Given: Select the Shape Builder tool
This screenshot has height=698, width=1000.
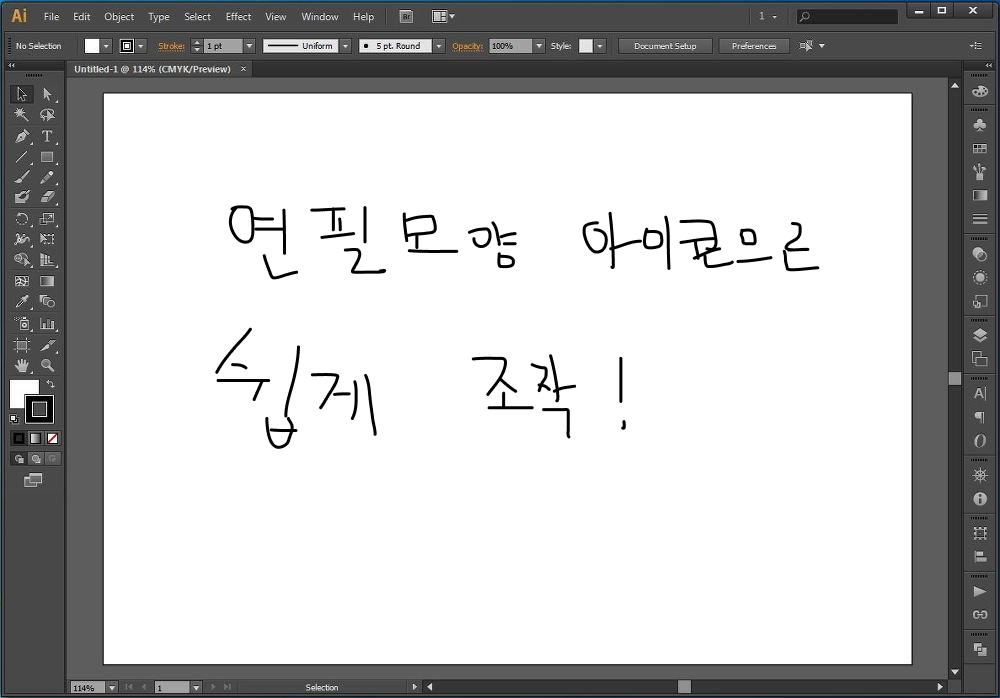Looking at the screenshot, I should click(22, 260).
